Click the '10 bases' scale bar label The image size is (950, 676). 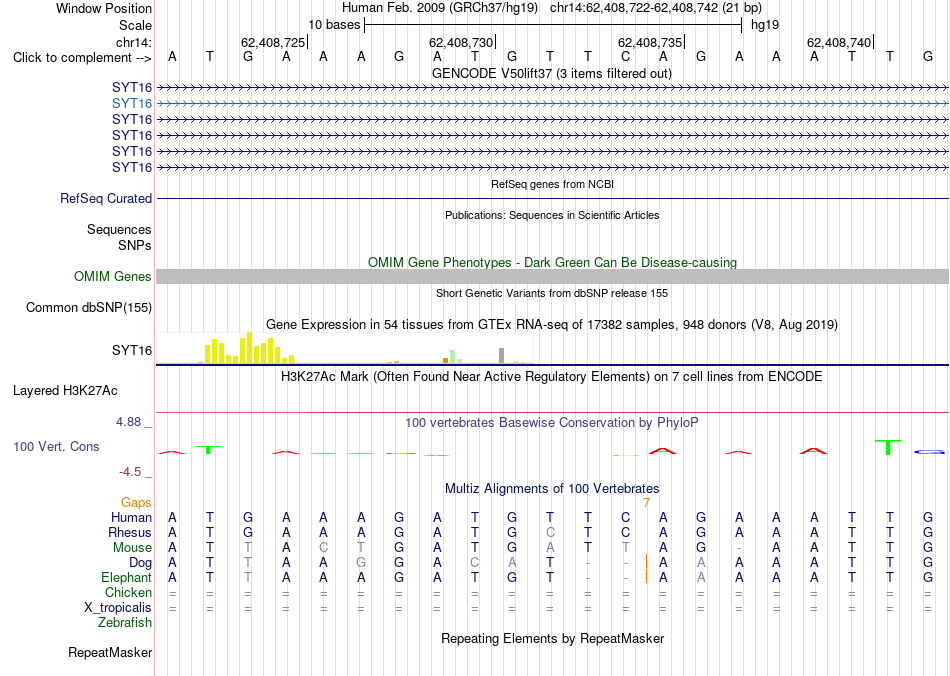334,25
